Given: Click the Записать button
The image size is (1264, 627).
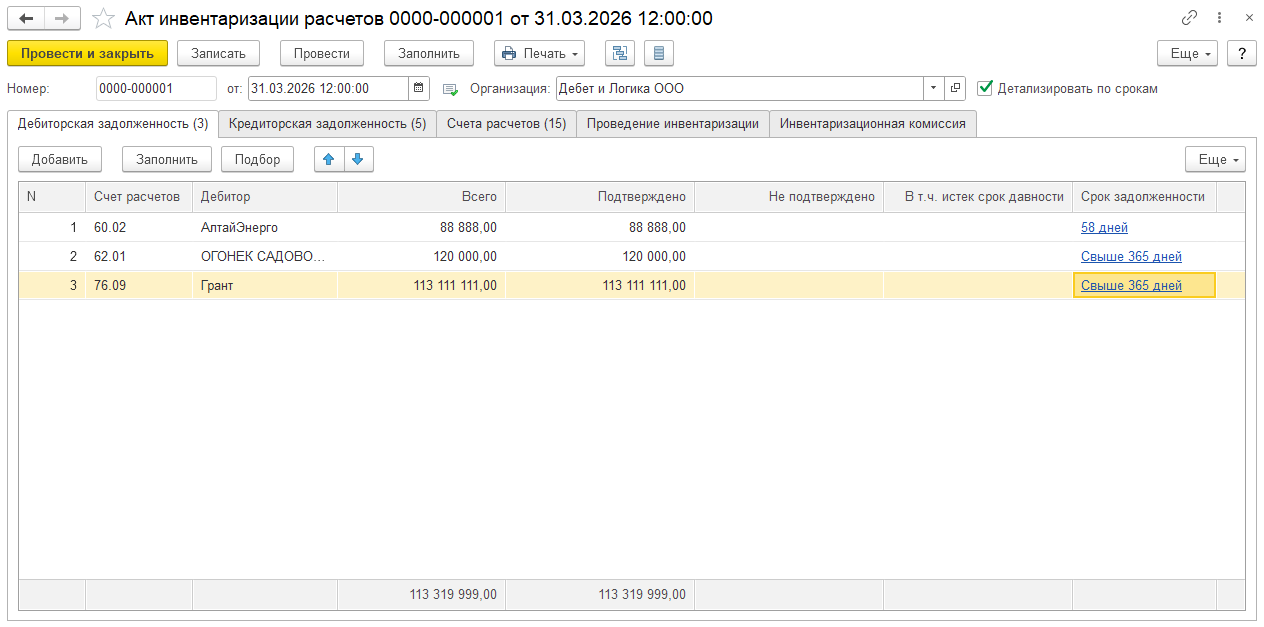Looking at the screenshot, I should tap(218, 53).
